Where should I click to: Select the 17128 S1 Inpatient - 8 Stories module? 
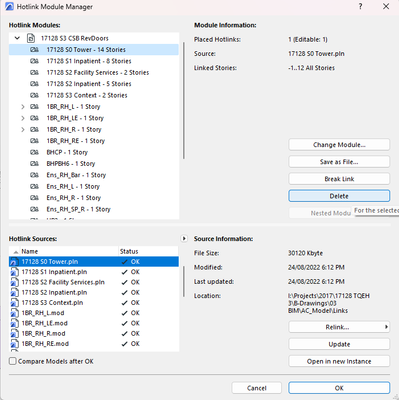[94, 61]
